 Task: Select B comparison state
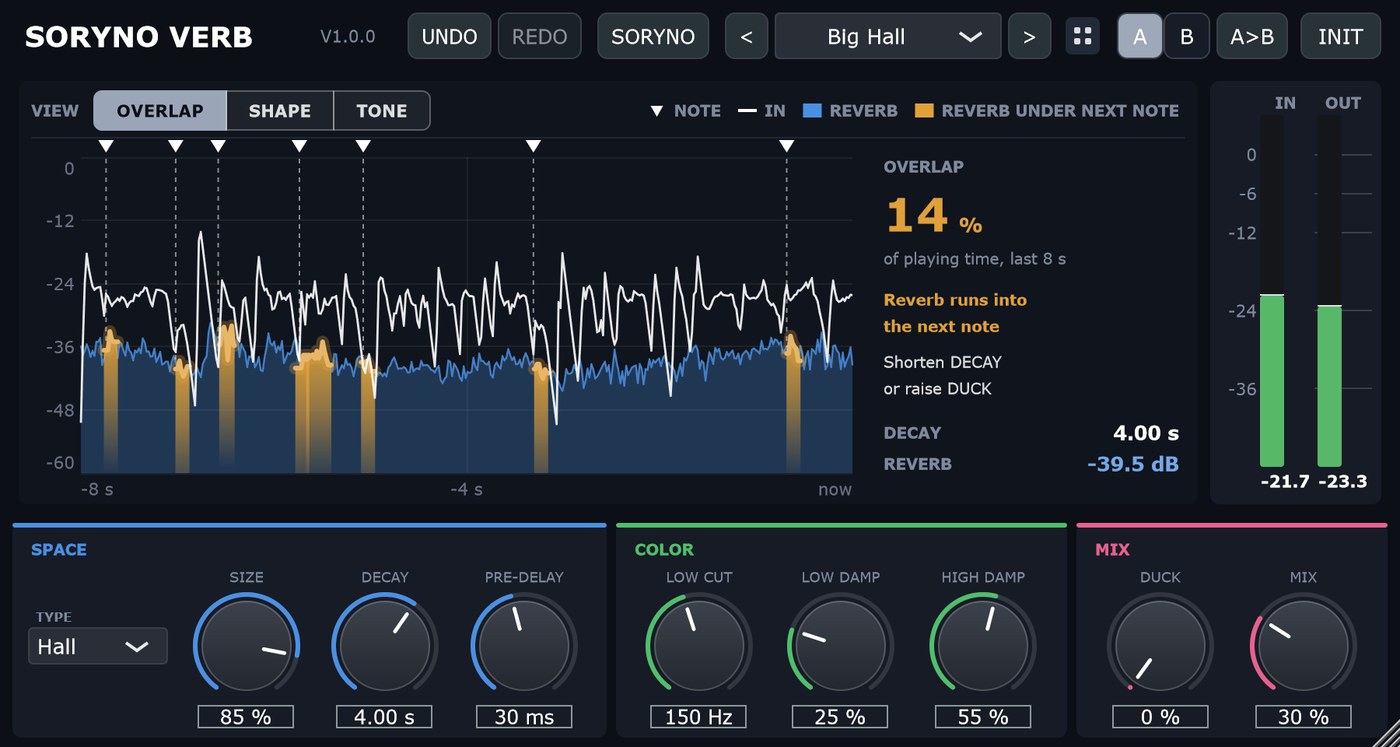(1187, 37)
